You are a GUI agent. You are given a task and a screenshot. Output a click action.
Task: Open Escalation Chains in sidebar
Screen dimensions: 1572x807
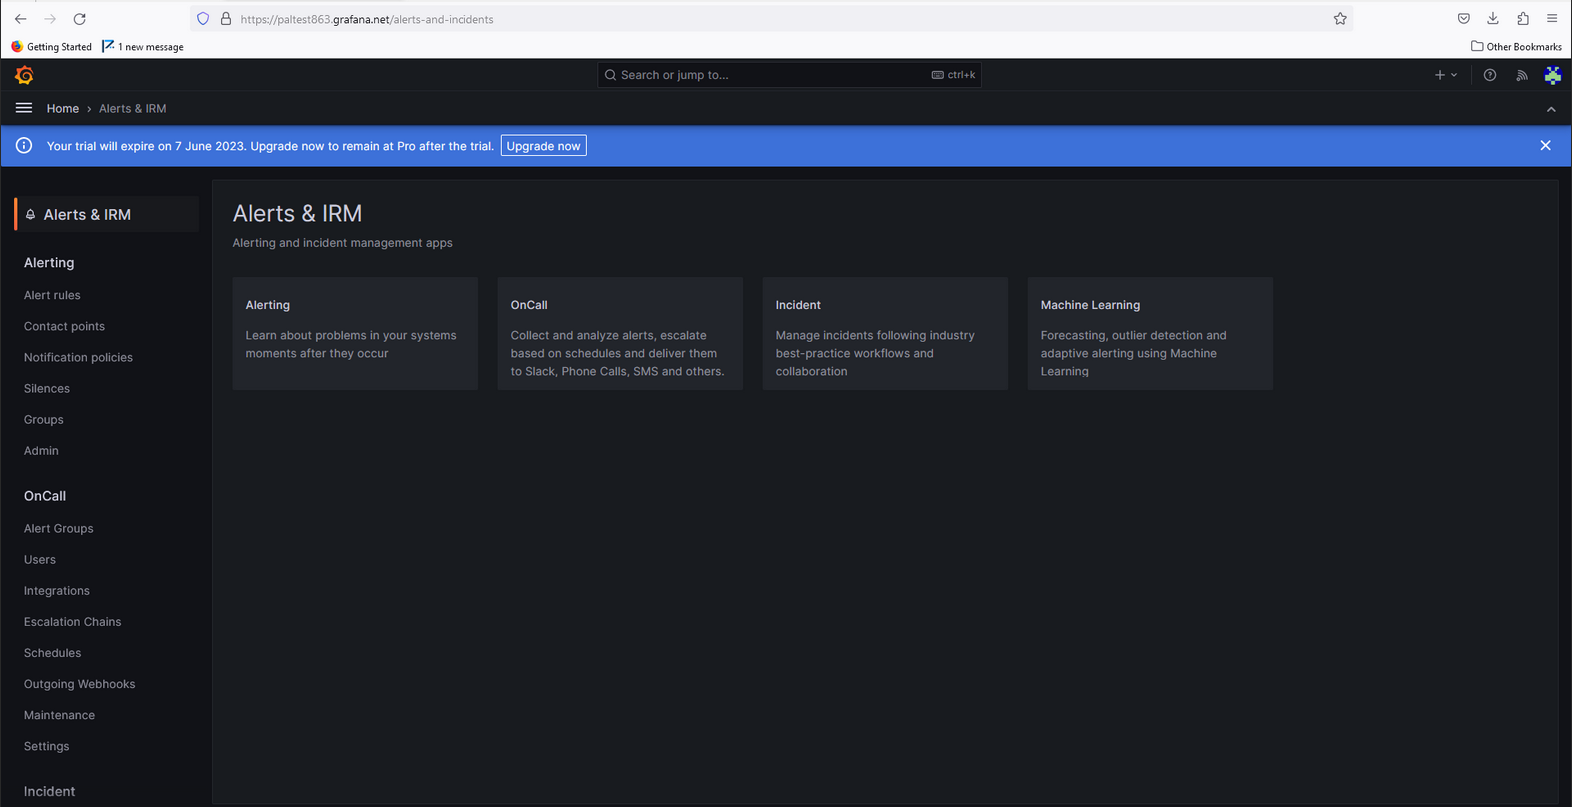pos(72,621)
